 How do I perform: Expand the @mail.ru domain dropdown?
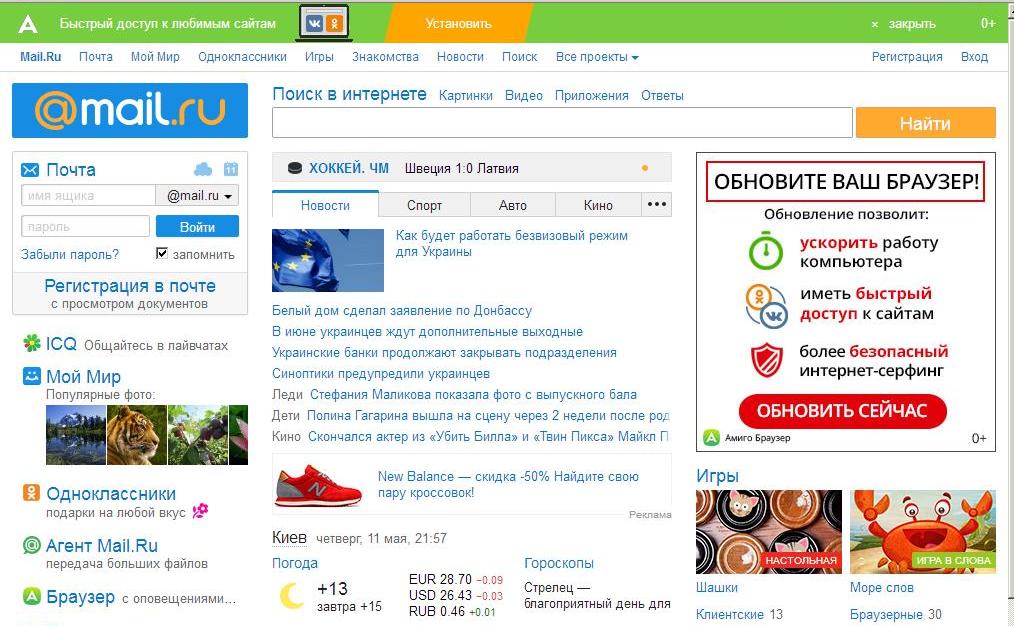pos(197,195)
